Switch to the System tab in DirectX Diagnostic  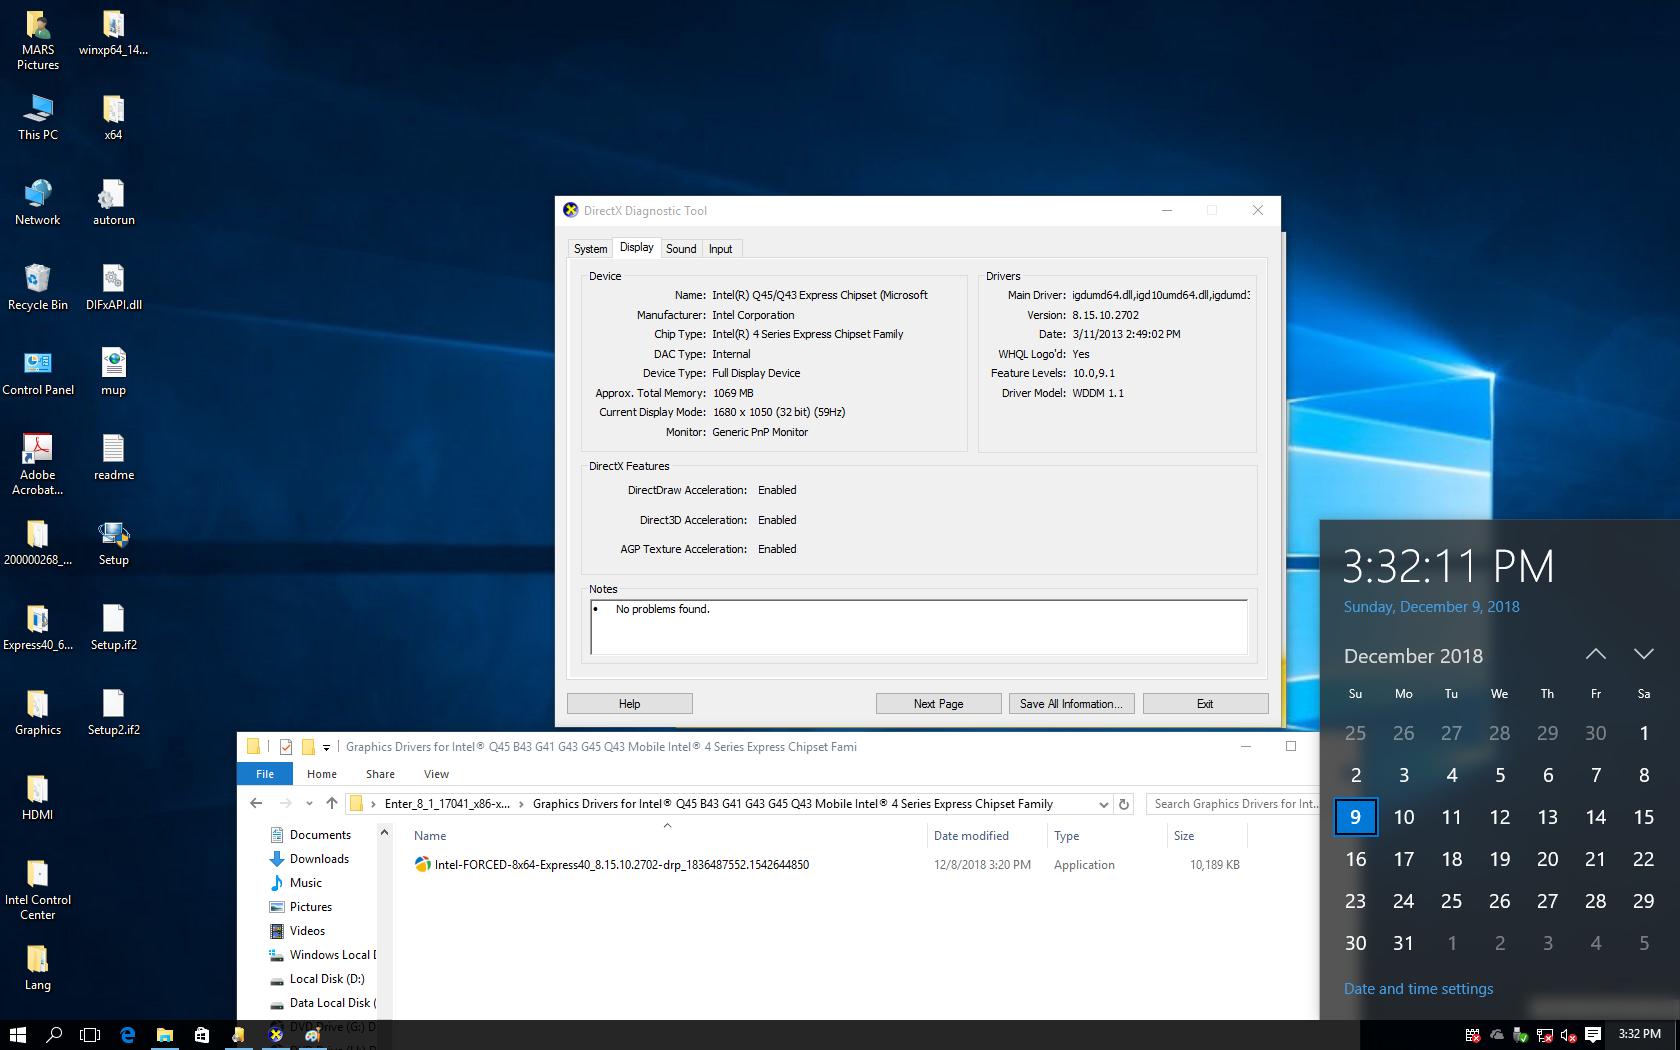(x=590, y=249)
